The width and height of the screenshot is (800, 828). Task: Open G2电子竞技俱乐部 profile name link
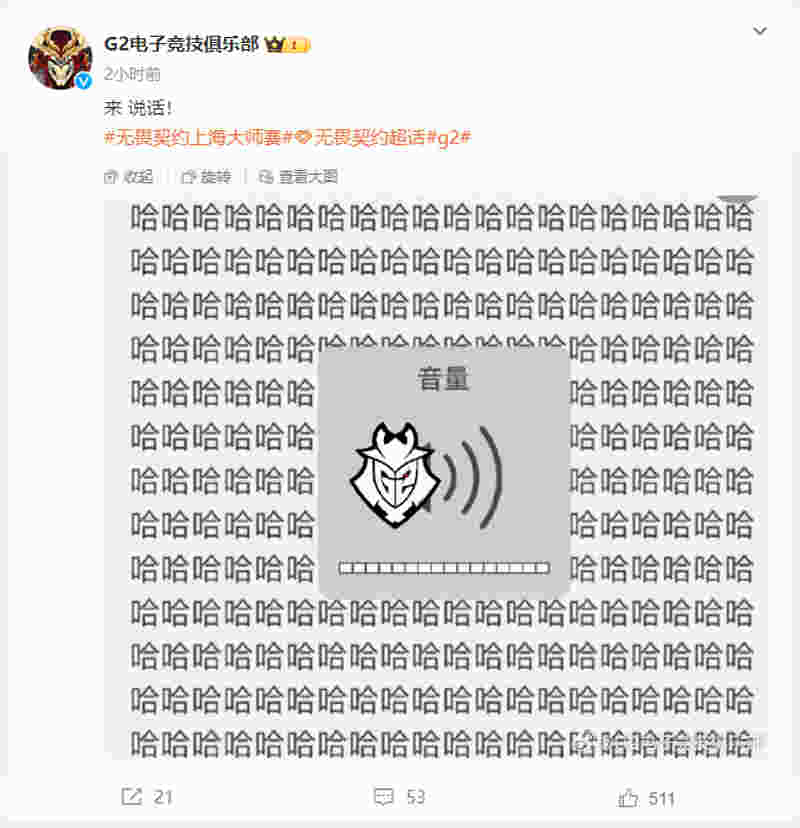pos(182,44)
